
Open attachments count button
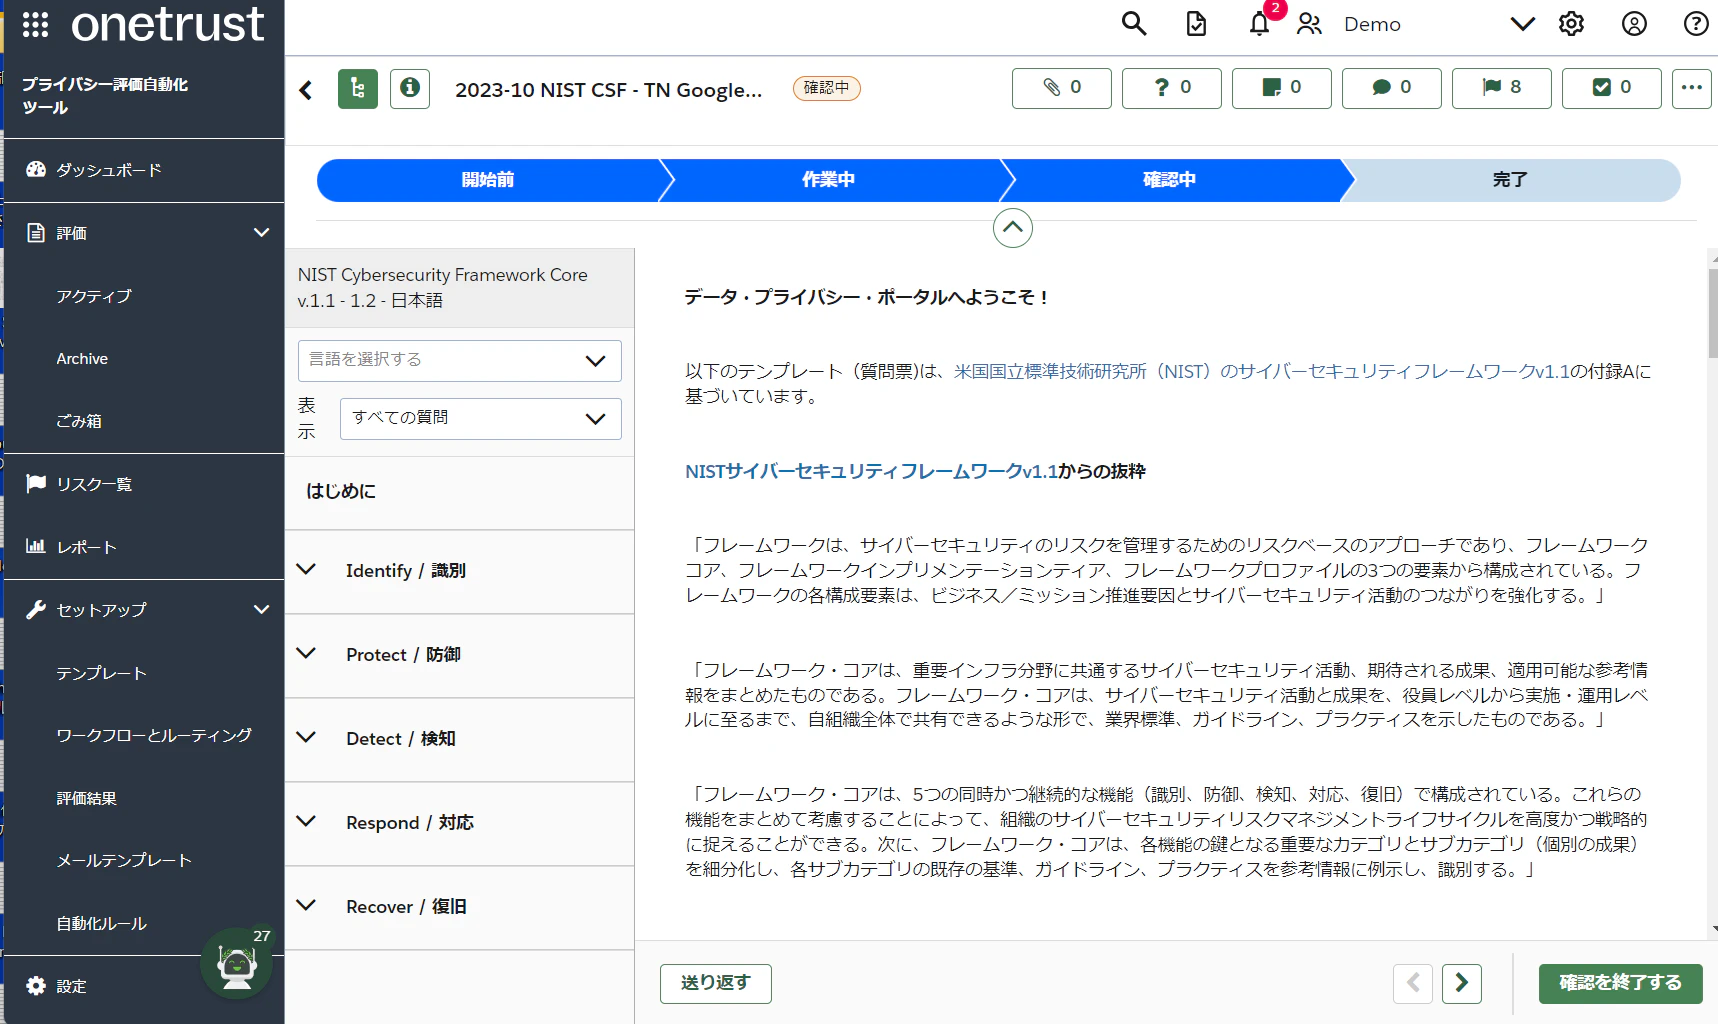tap(1062, 88)
